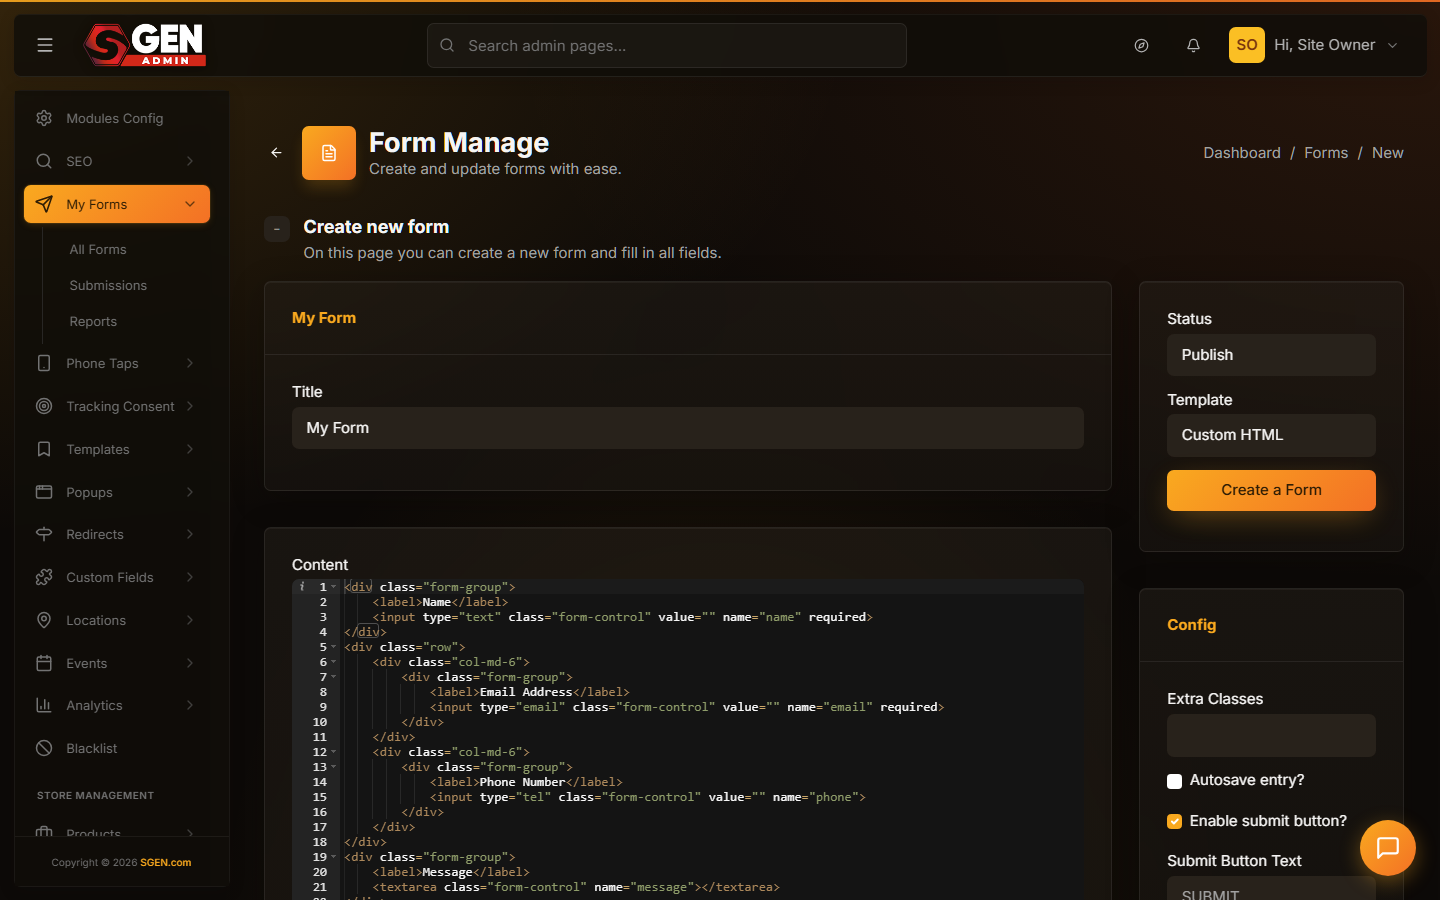Click the Popups window icon
The height and width of the screenshot is (900, 1440).
pyautogui.click(x=44, y=492)
